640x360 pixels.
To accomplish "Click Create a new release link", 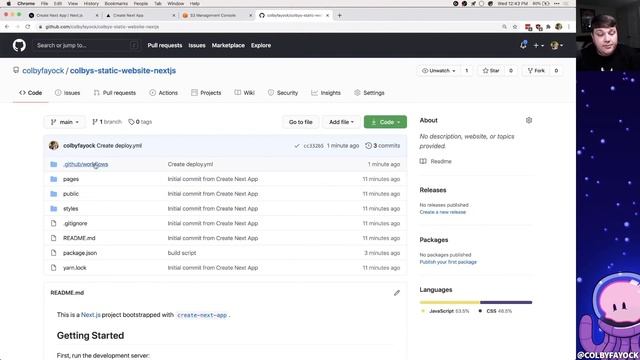I will pyautogui.click(x=442, y=212).
